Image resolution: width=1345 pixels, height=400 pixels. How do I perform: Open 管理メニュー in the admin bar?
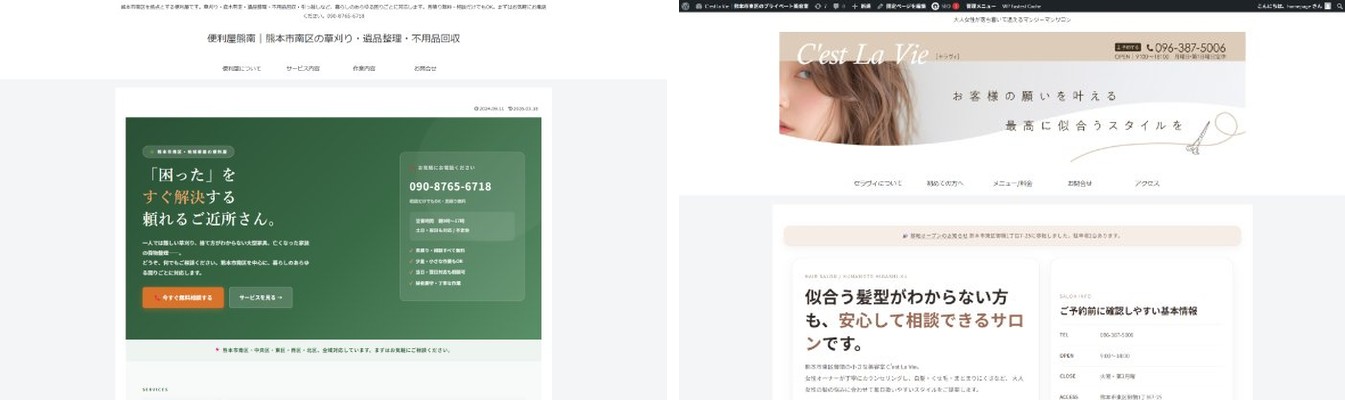coord(980,6)
